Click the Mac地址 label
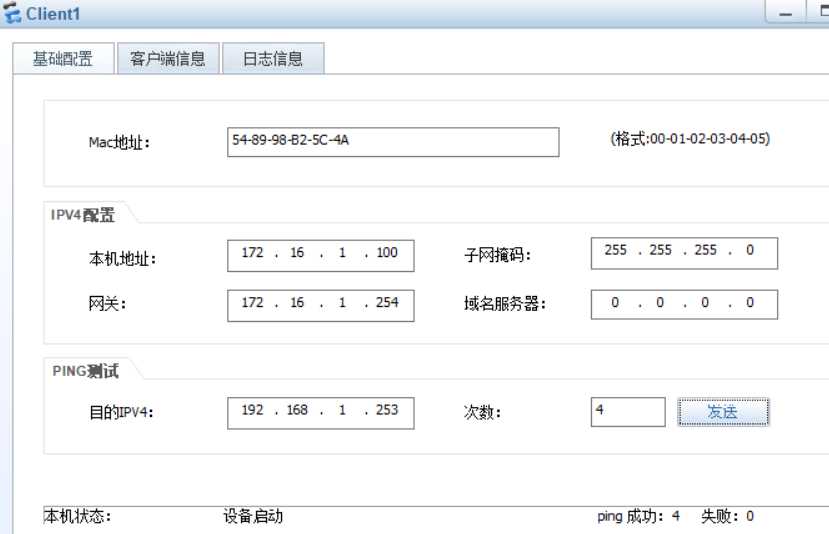 tap(119, 142)
